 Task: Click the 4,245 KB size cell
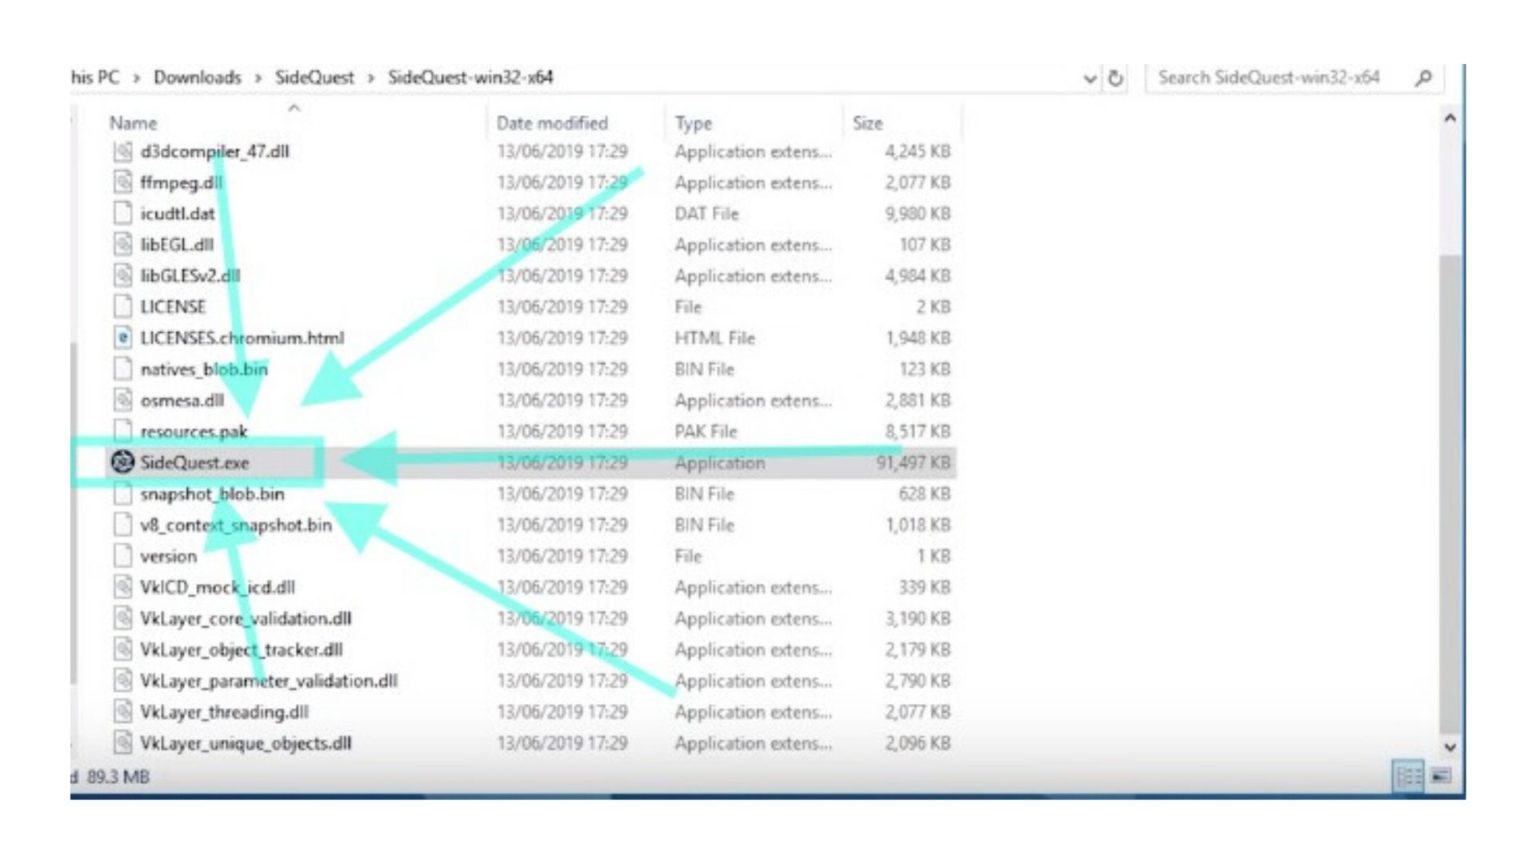click(918, 152)
